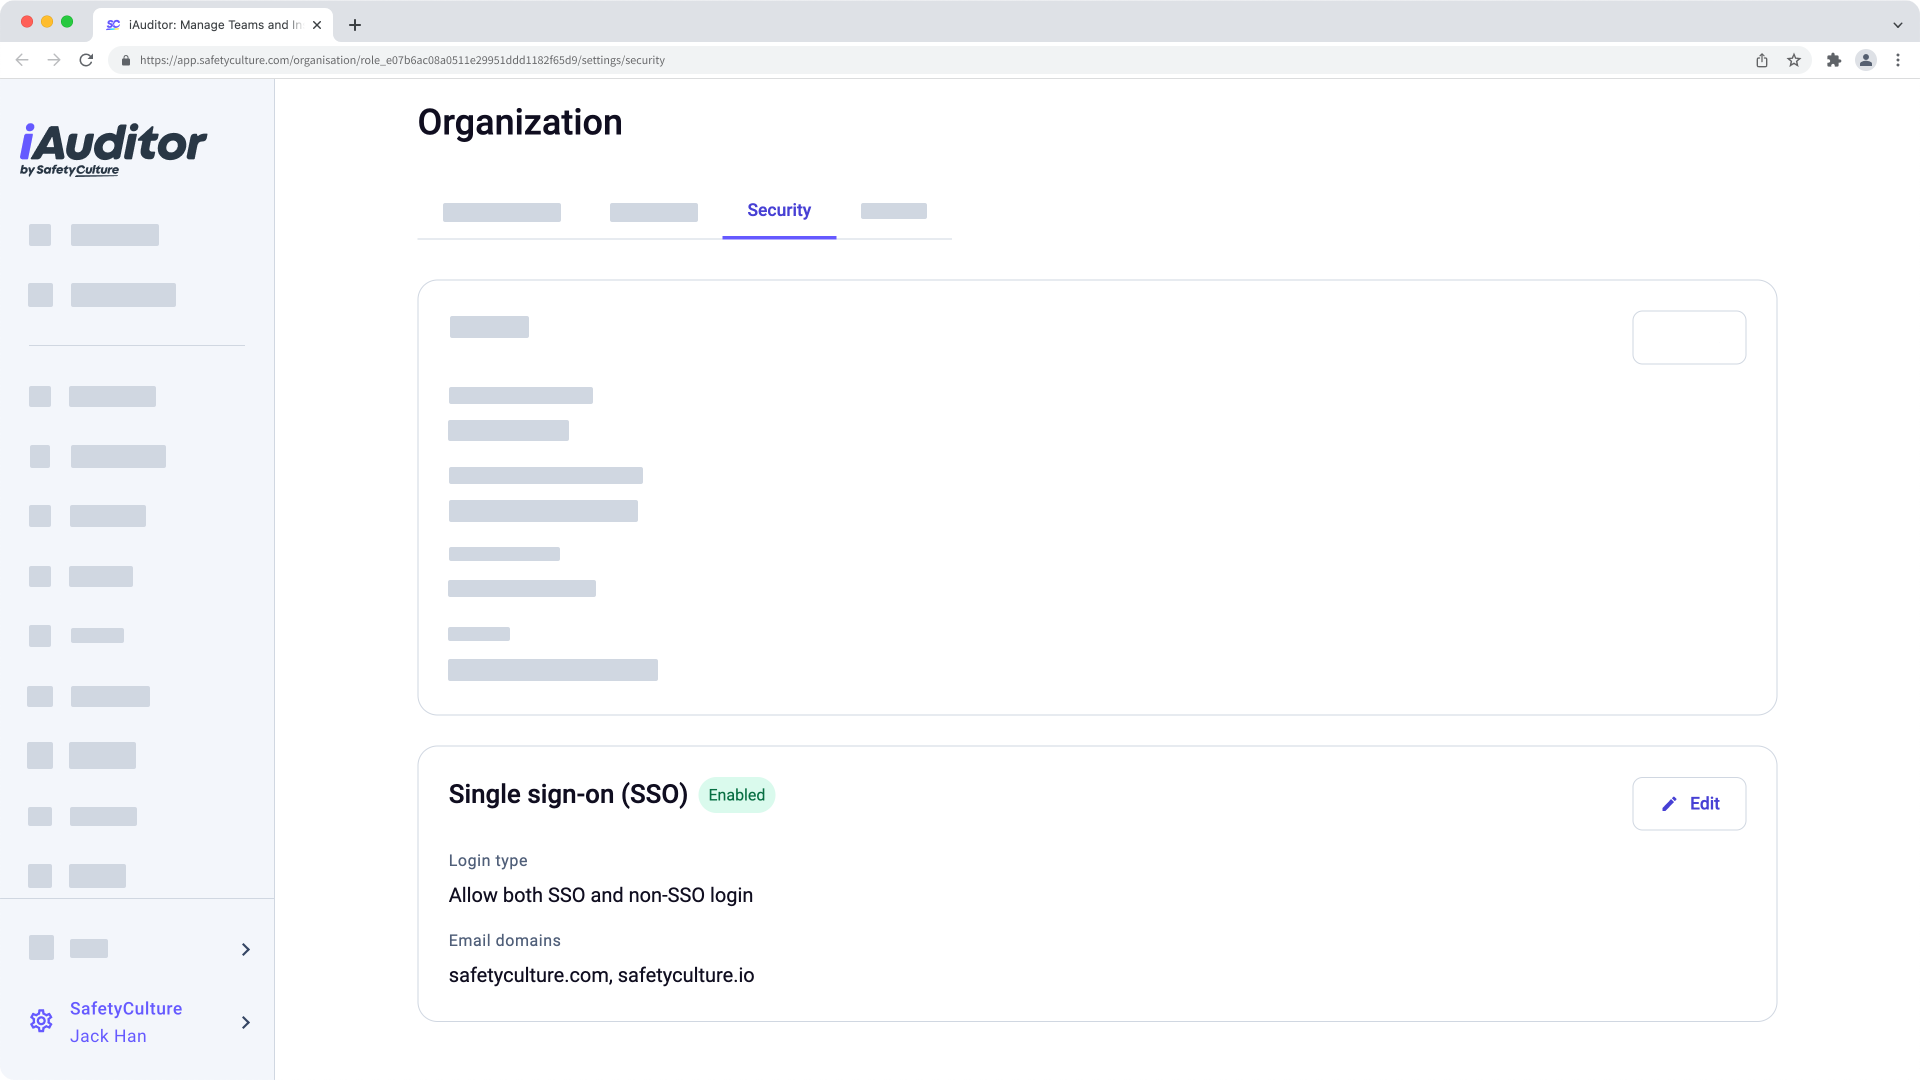The height and width of the screenshot is (1080, 1920).
Task: Click the Allow both SSO and non-SSO text
Action: [600, 895]
